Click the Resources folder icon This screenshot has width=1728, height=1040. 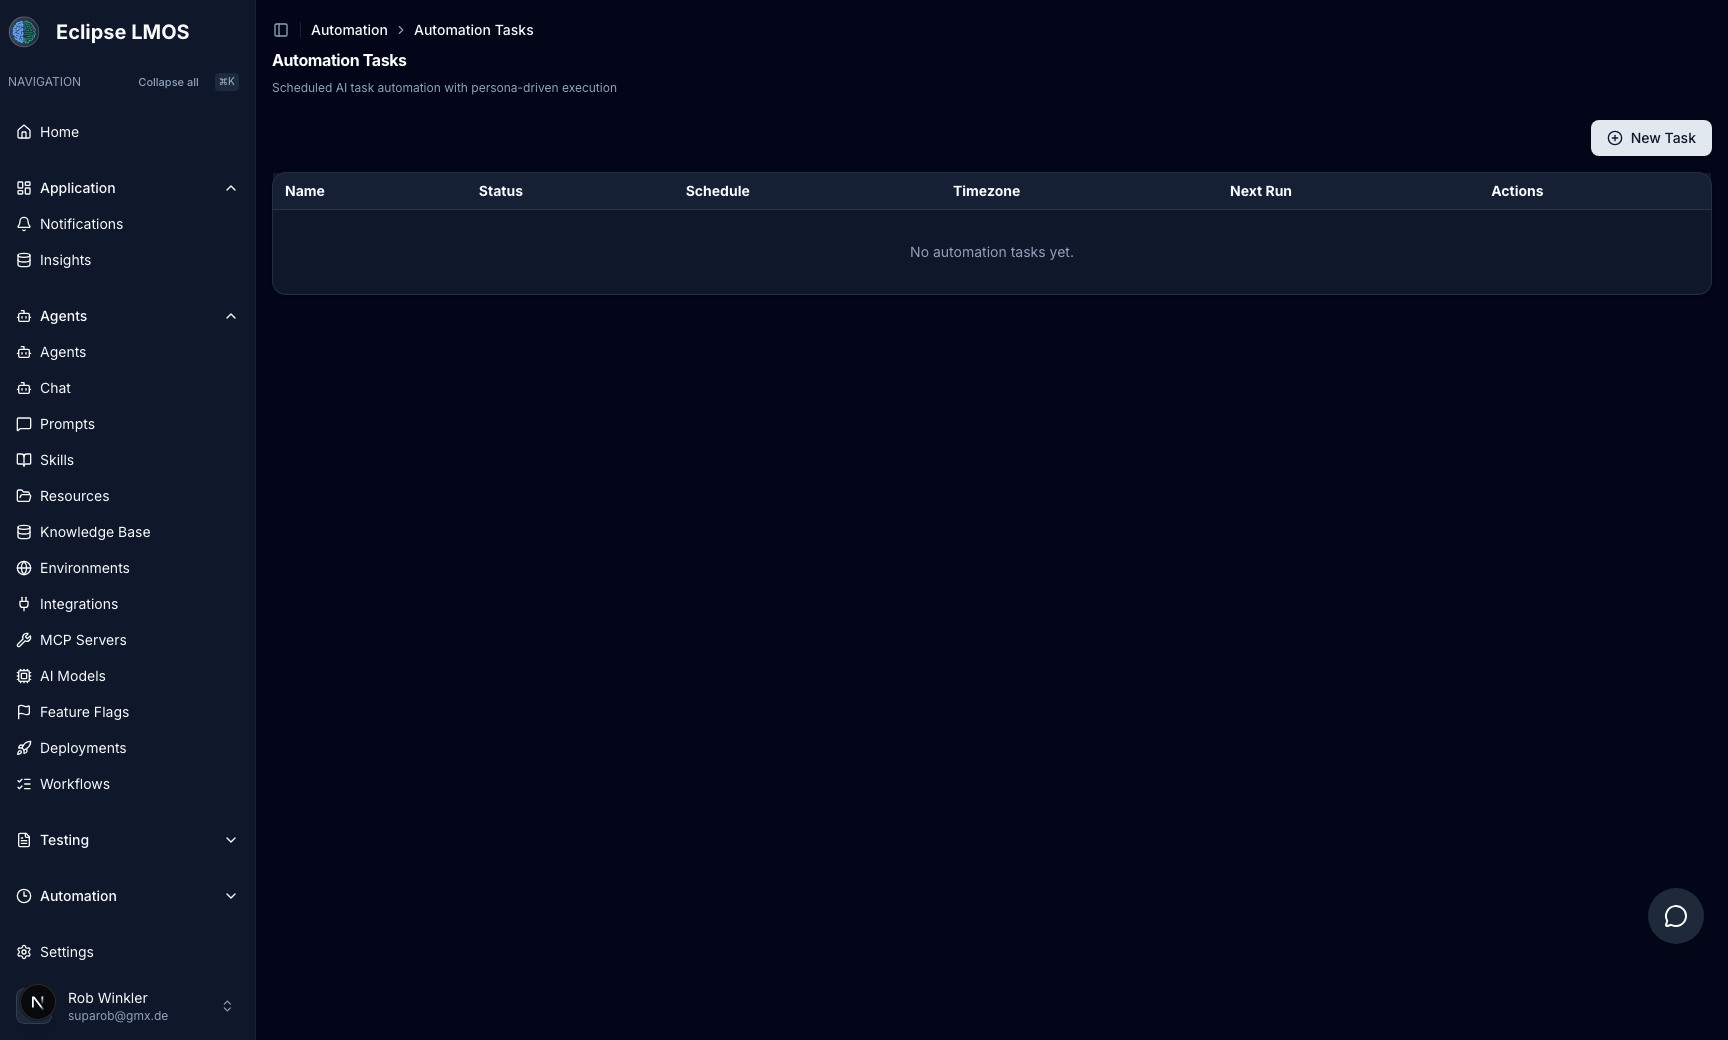point(24,496)
